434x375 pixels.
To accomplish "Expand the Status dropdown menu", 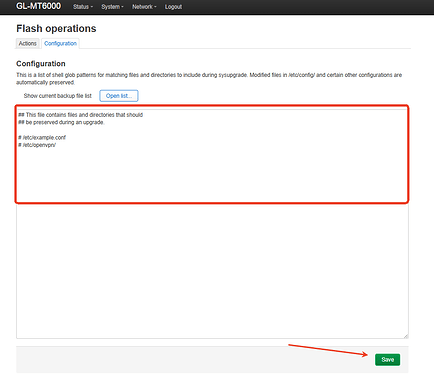I will click(x=83, y=7).
